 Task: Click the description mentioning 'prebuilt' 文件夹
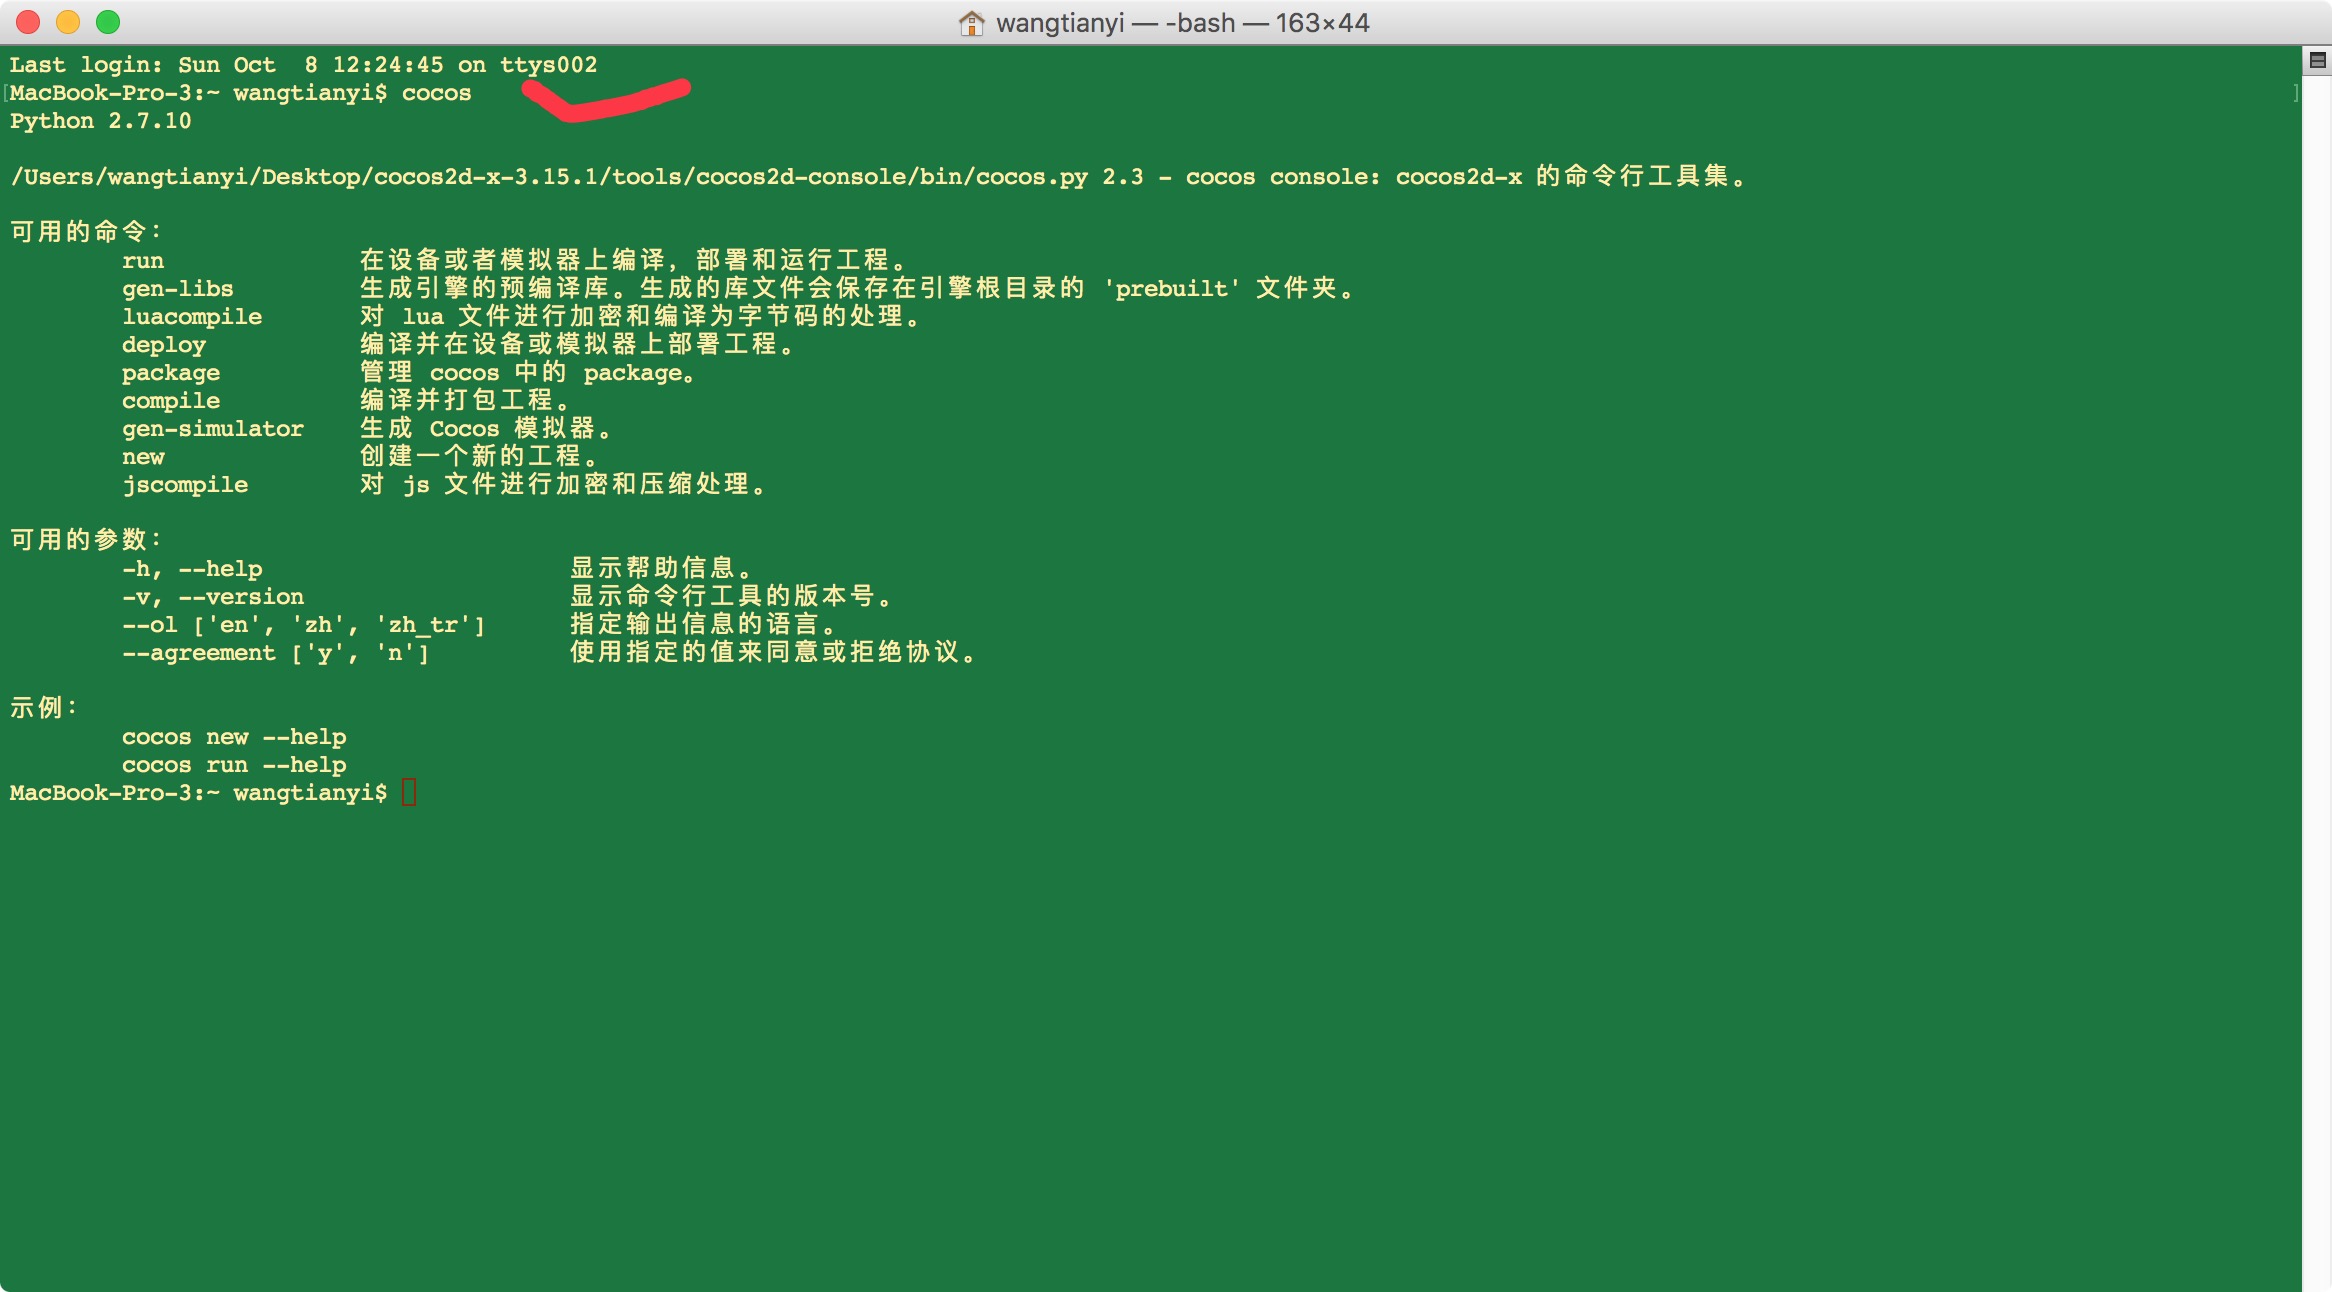tap(857, 288)
